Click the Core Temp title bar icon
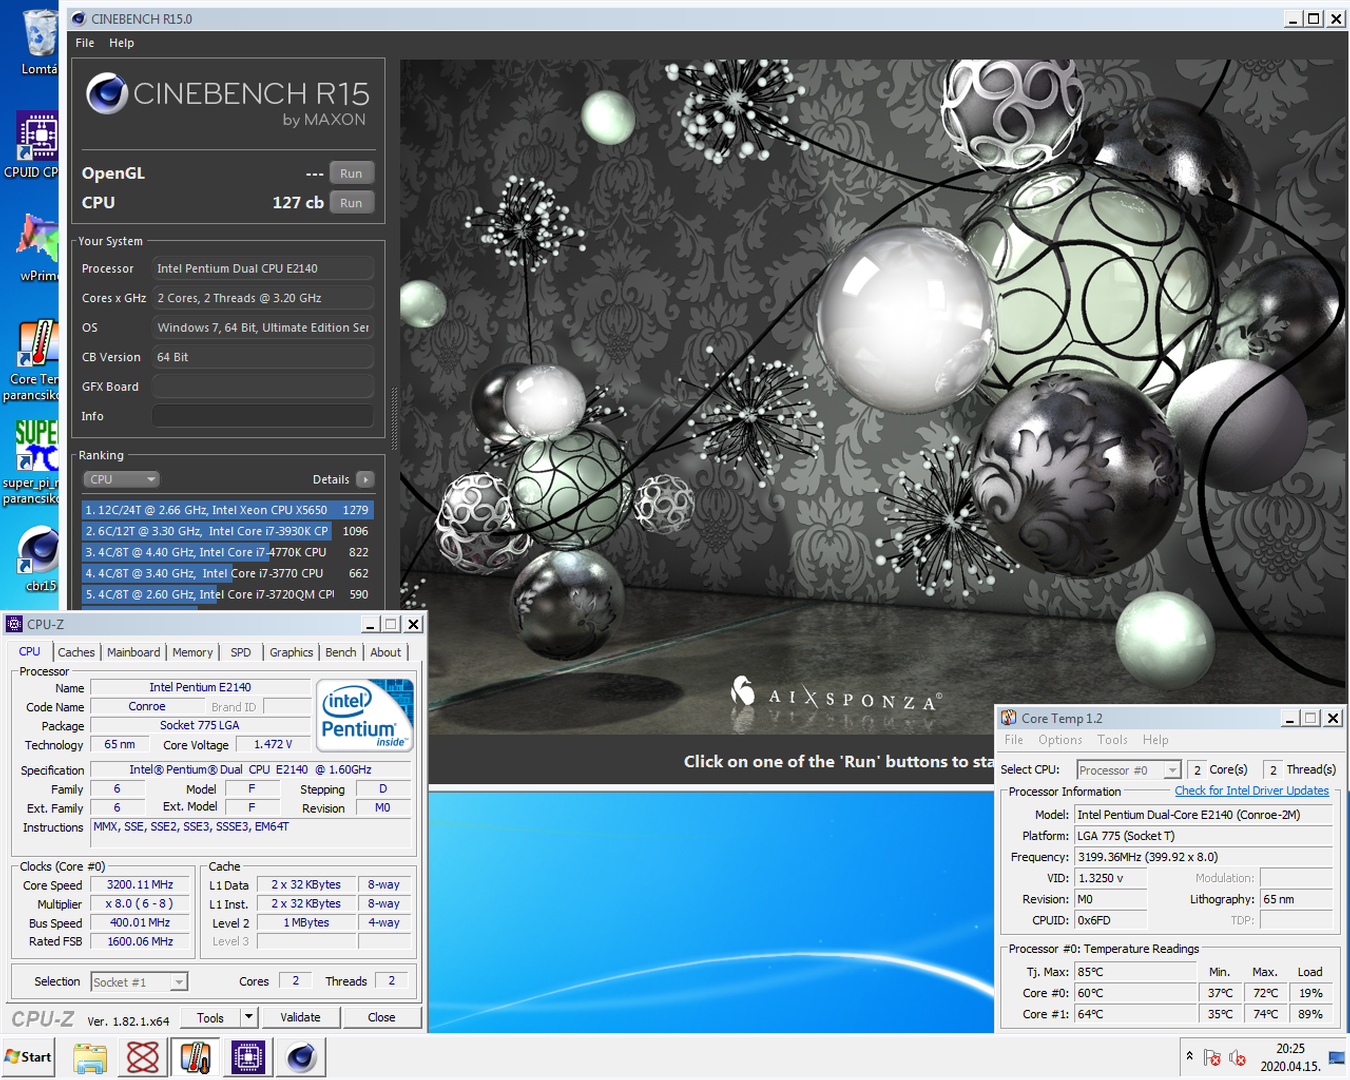 (1008, 718)
